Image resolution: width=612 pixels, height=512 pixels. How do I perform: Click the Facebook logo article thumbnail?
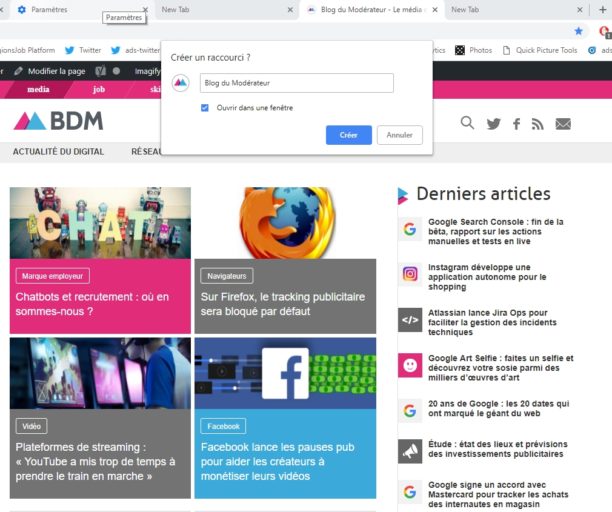point(285,373)
